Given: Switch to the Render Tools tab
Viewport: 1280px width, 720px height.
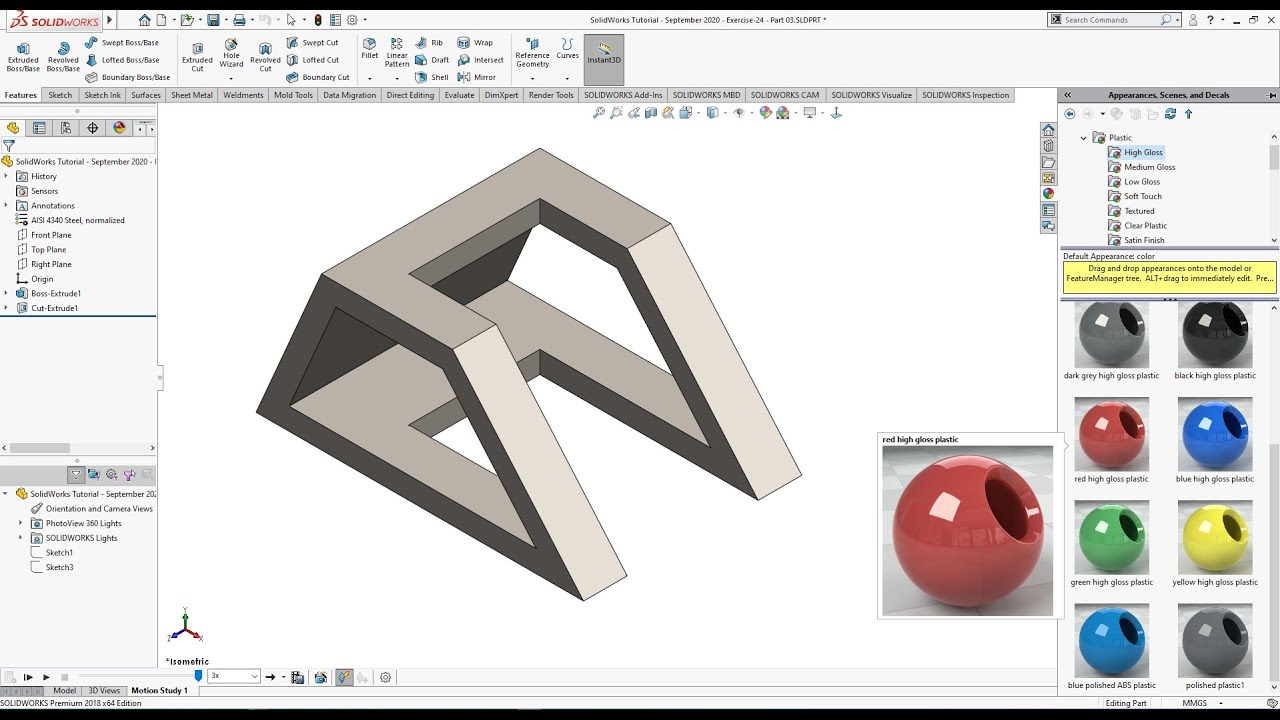Looking at the screenshot, I should [x=551, y=95].
